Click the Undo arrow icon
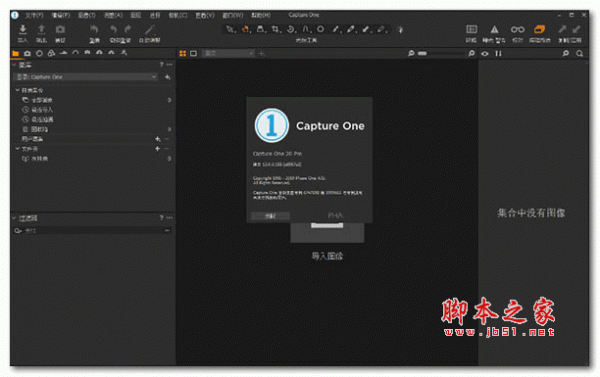 113,29
